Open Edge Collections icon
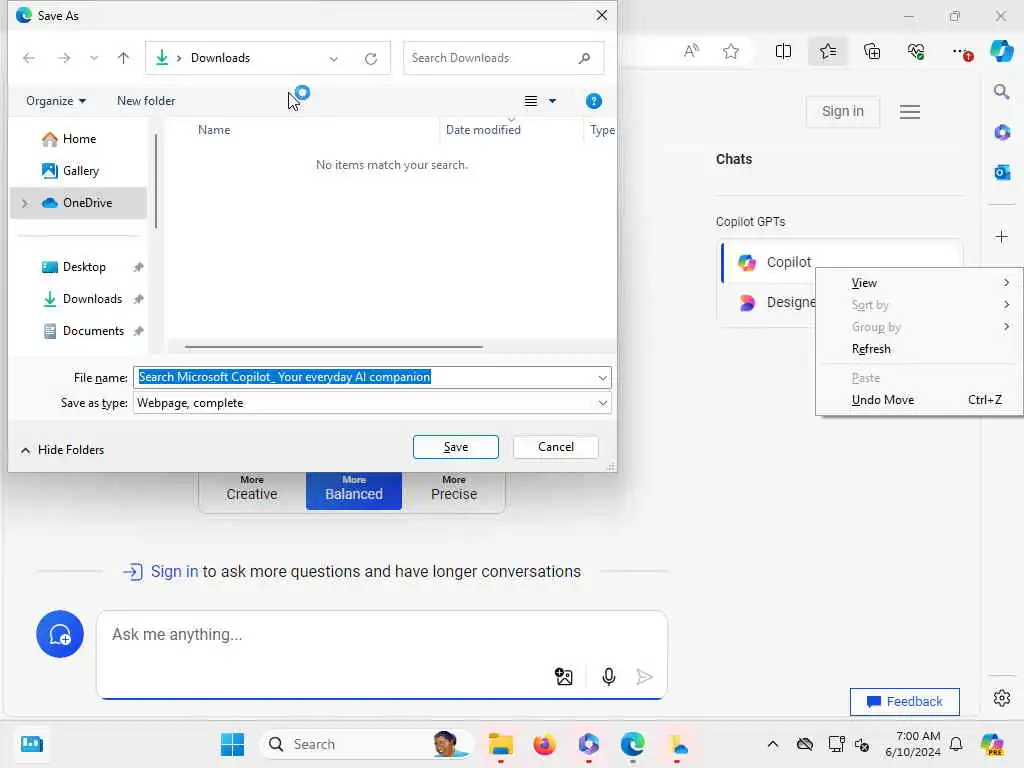Viewport: 1024px width, 768px height. pyautogui.click(x=872, y=51)
